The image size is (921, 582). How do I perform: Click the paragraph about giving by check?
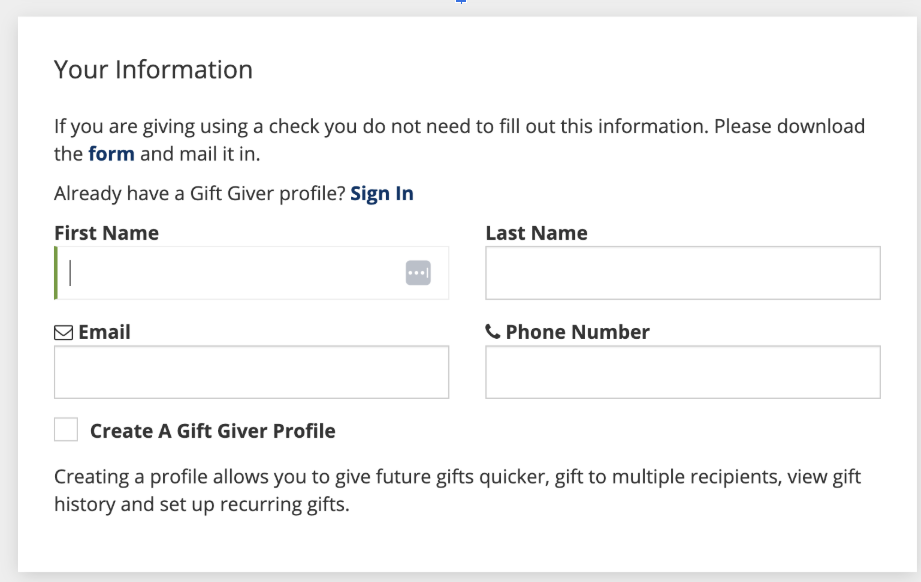tap(460, 129)
